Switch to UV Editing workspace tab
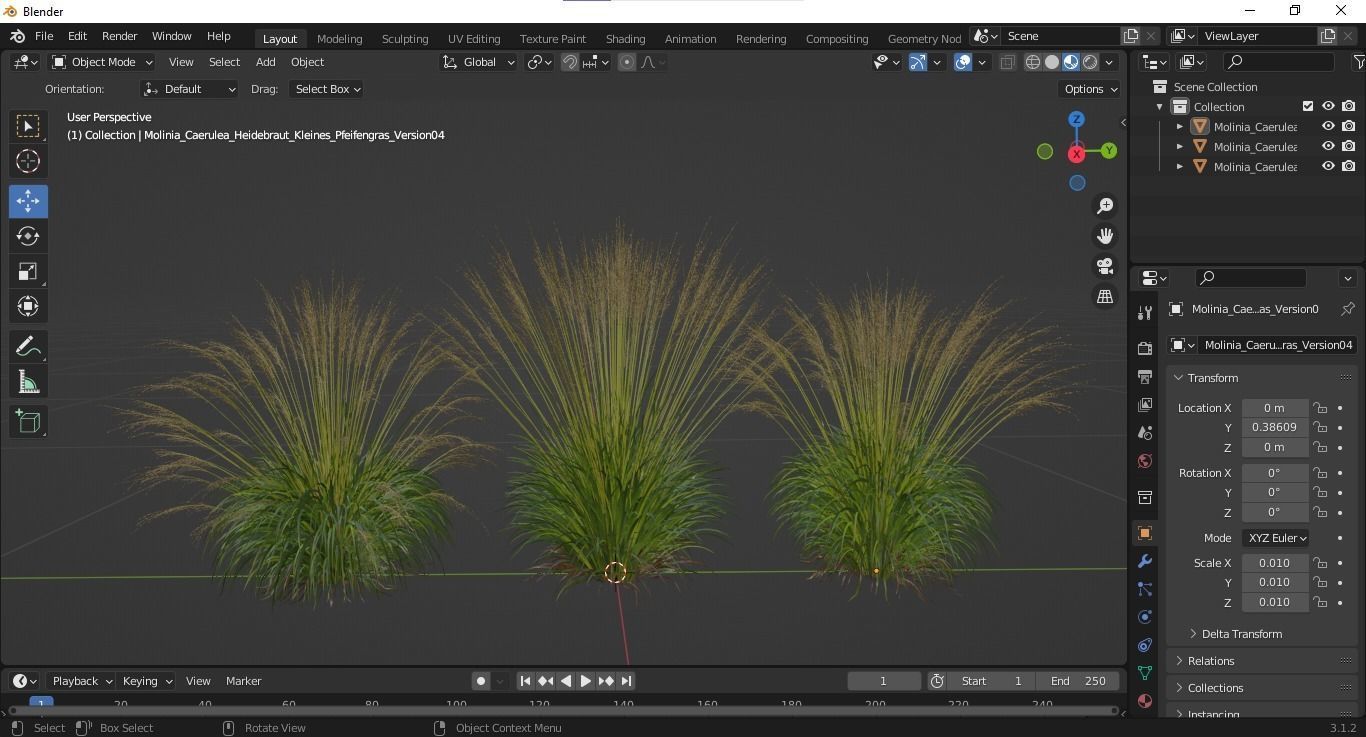The image size is (1366, 737). 474,39
